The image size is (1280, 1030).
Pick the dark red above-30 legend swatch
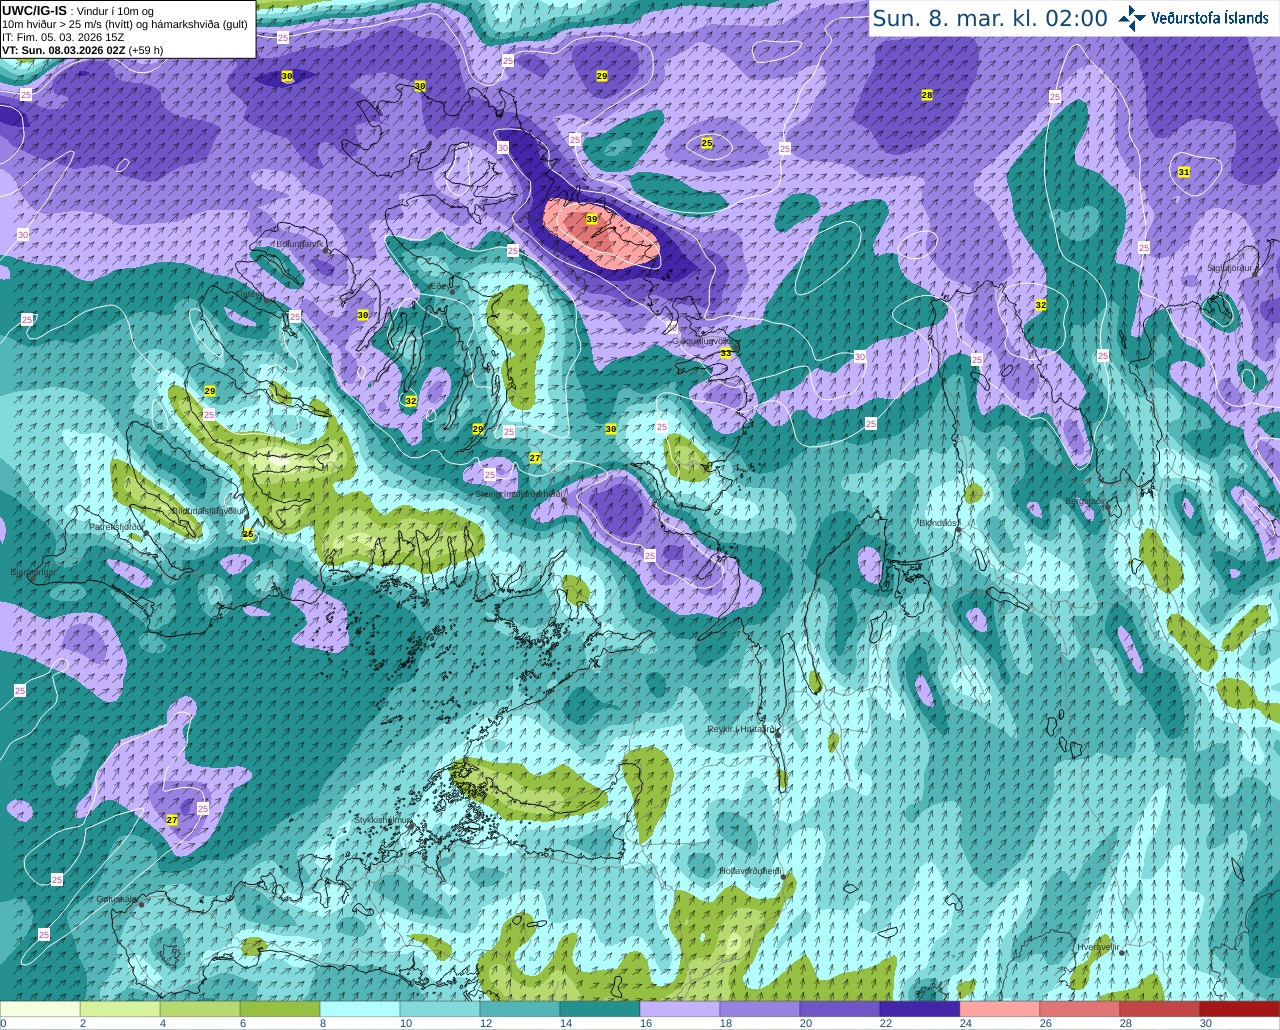point(1240,1009)
